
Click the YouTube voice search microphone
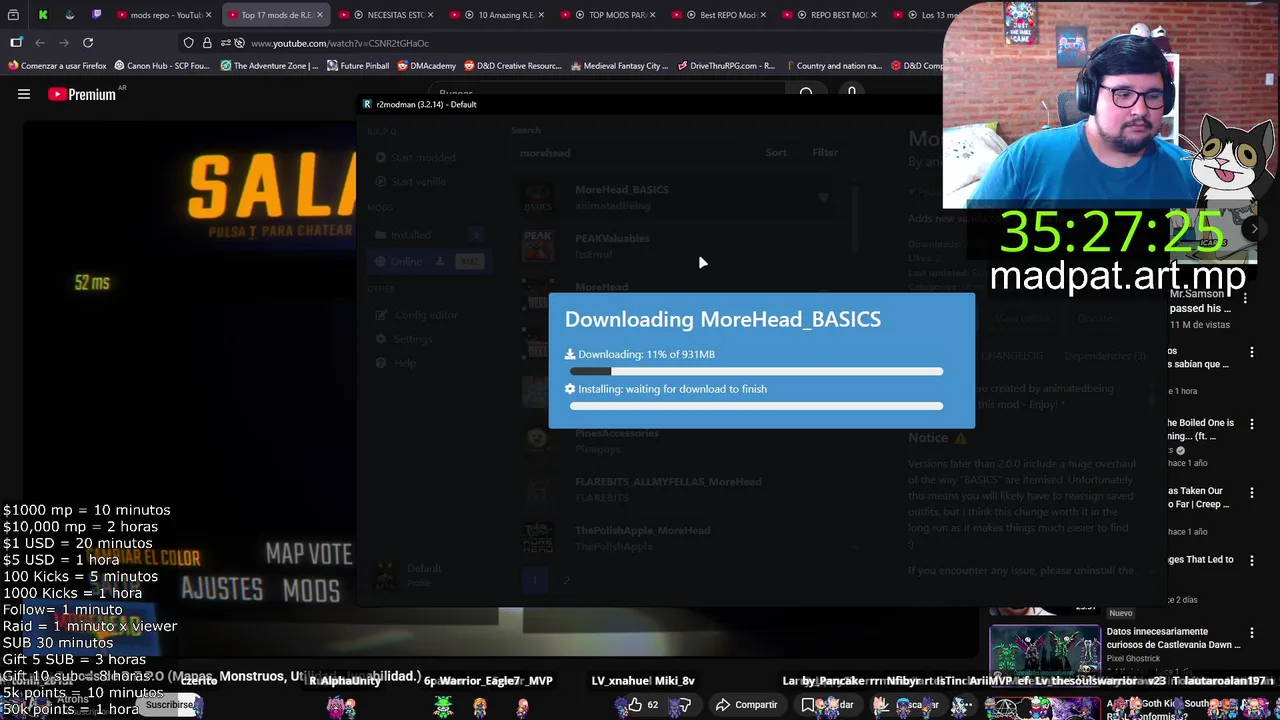pyautogui.click(x=851, y=92)
